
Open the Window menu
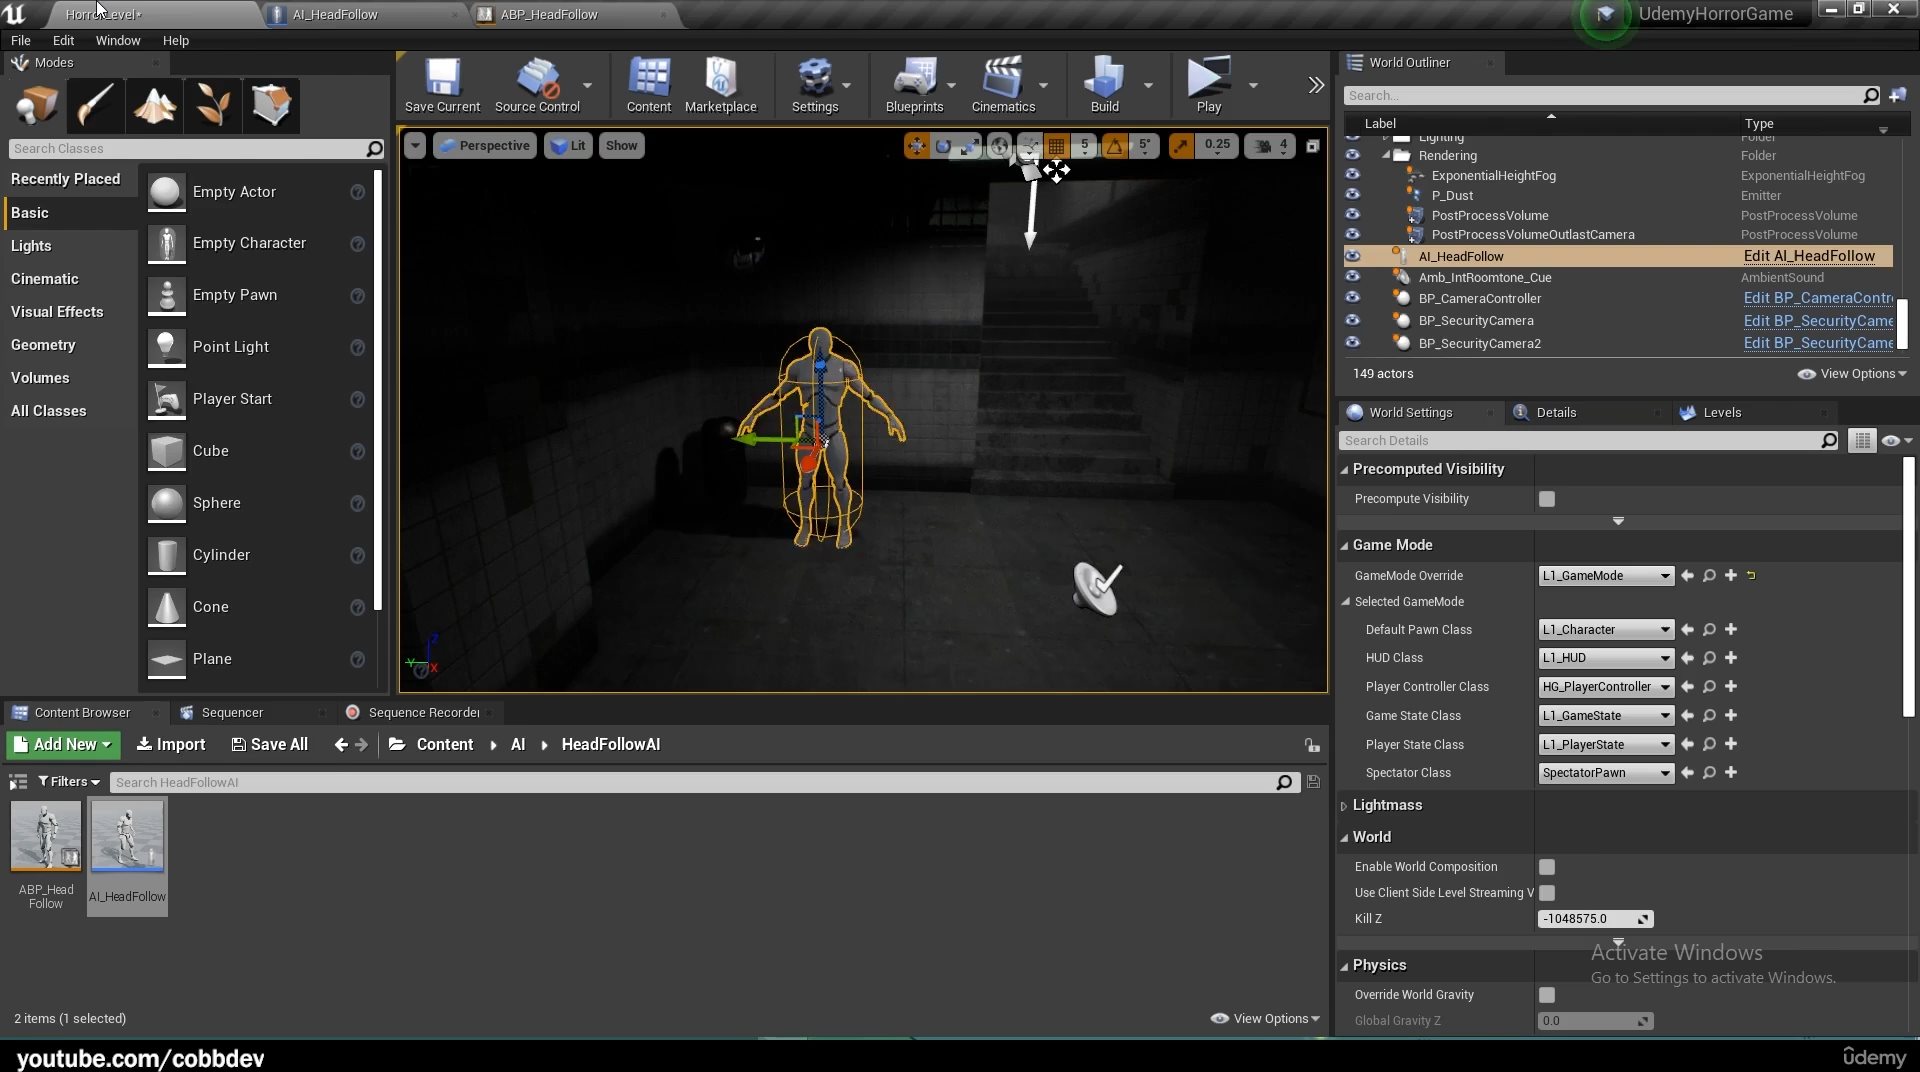coord(117,40)
